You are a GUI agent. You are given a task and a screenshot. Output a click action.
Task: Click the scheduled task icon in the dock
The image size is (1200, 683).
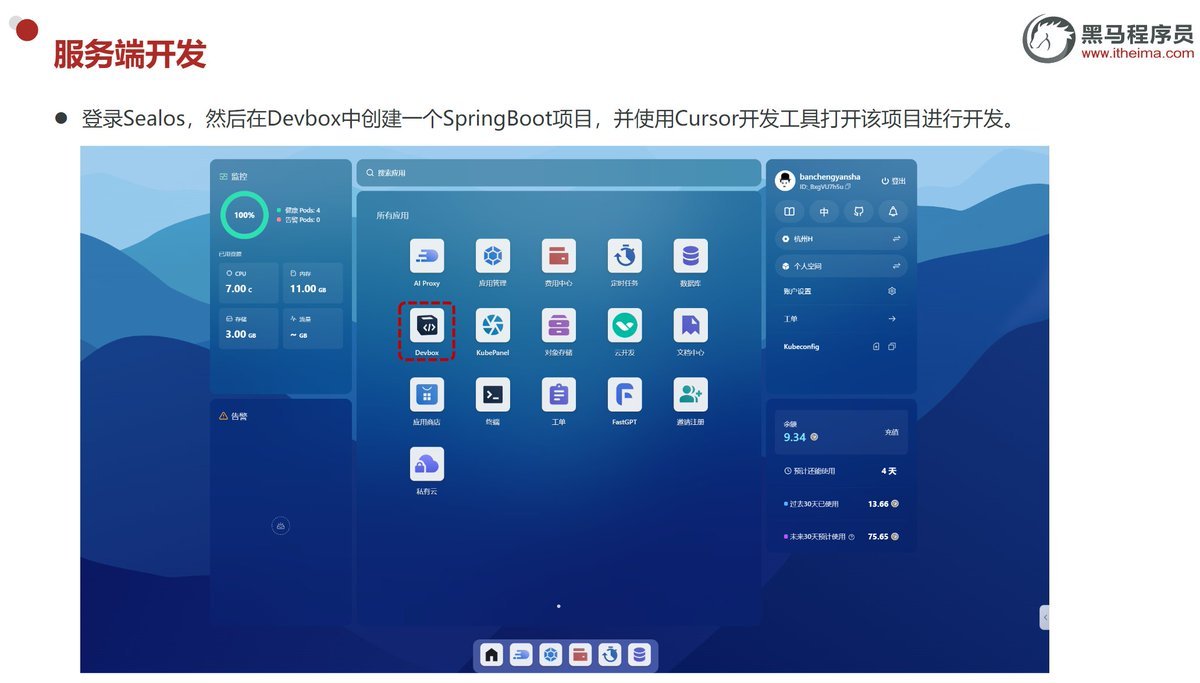[x=610, y=655]
